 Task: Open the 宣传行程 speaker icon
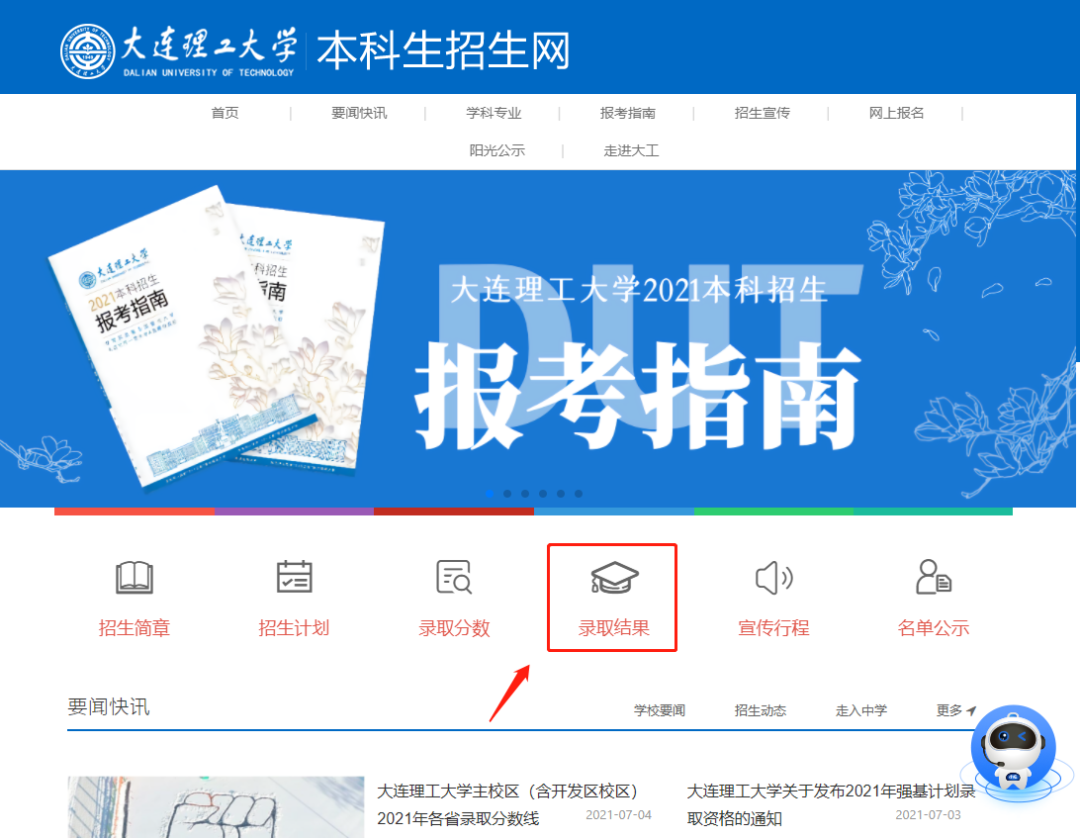coord(773,577)
